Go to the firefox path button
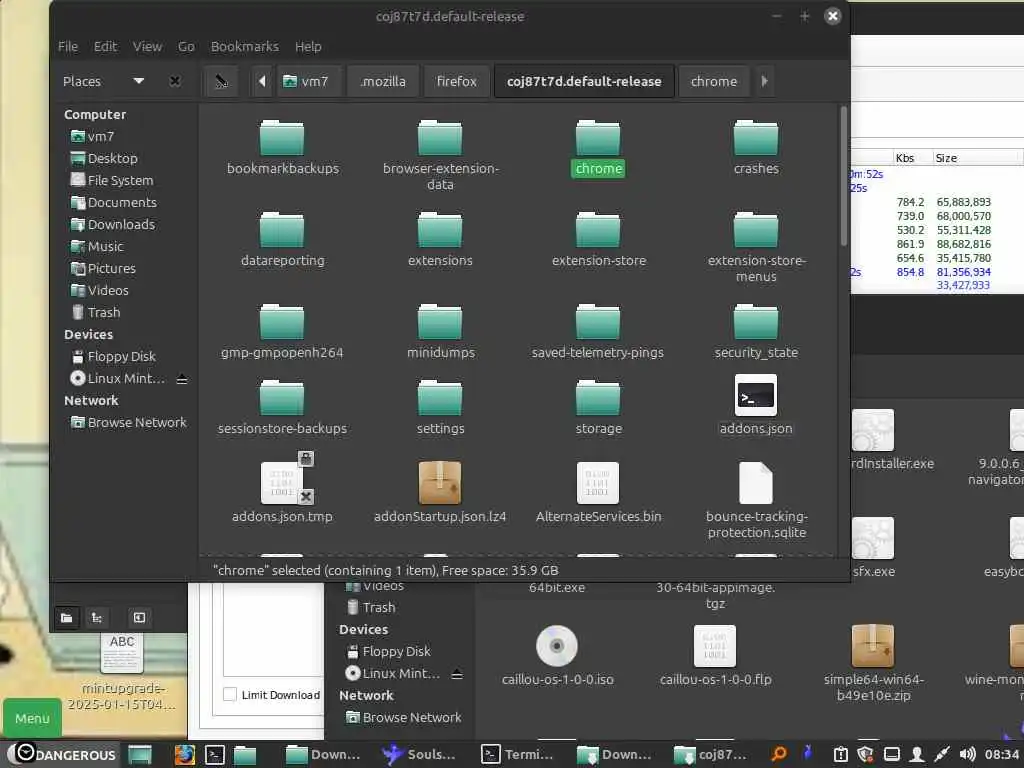 click(456, 81)
